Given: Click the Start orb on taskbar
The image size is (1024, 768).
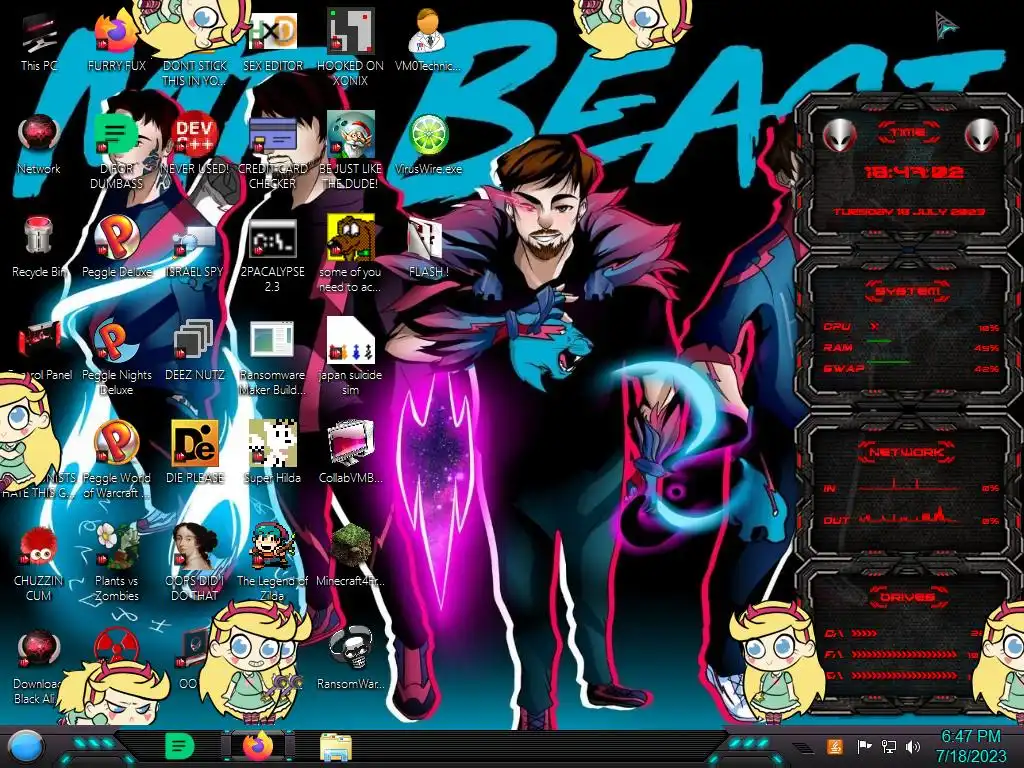Looking at the screenshot, I should 25,746.
